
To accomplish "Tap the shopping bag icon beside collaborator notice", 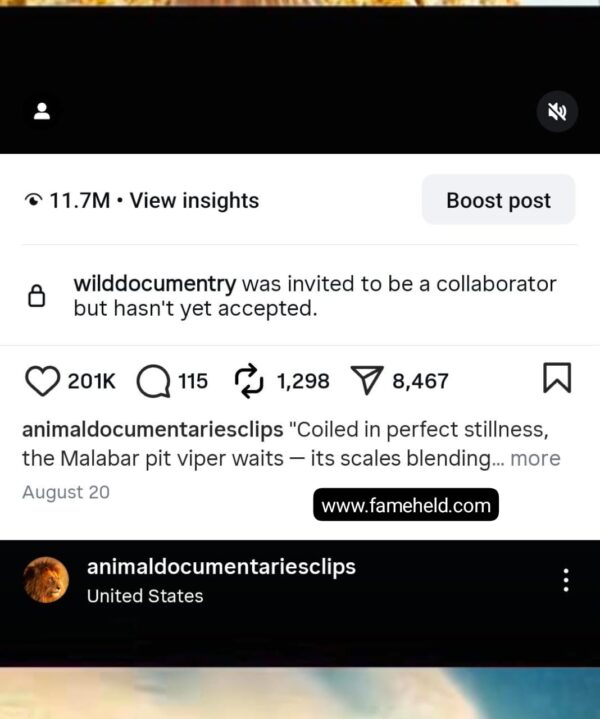I will tap(37, 296).
